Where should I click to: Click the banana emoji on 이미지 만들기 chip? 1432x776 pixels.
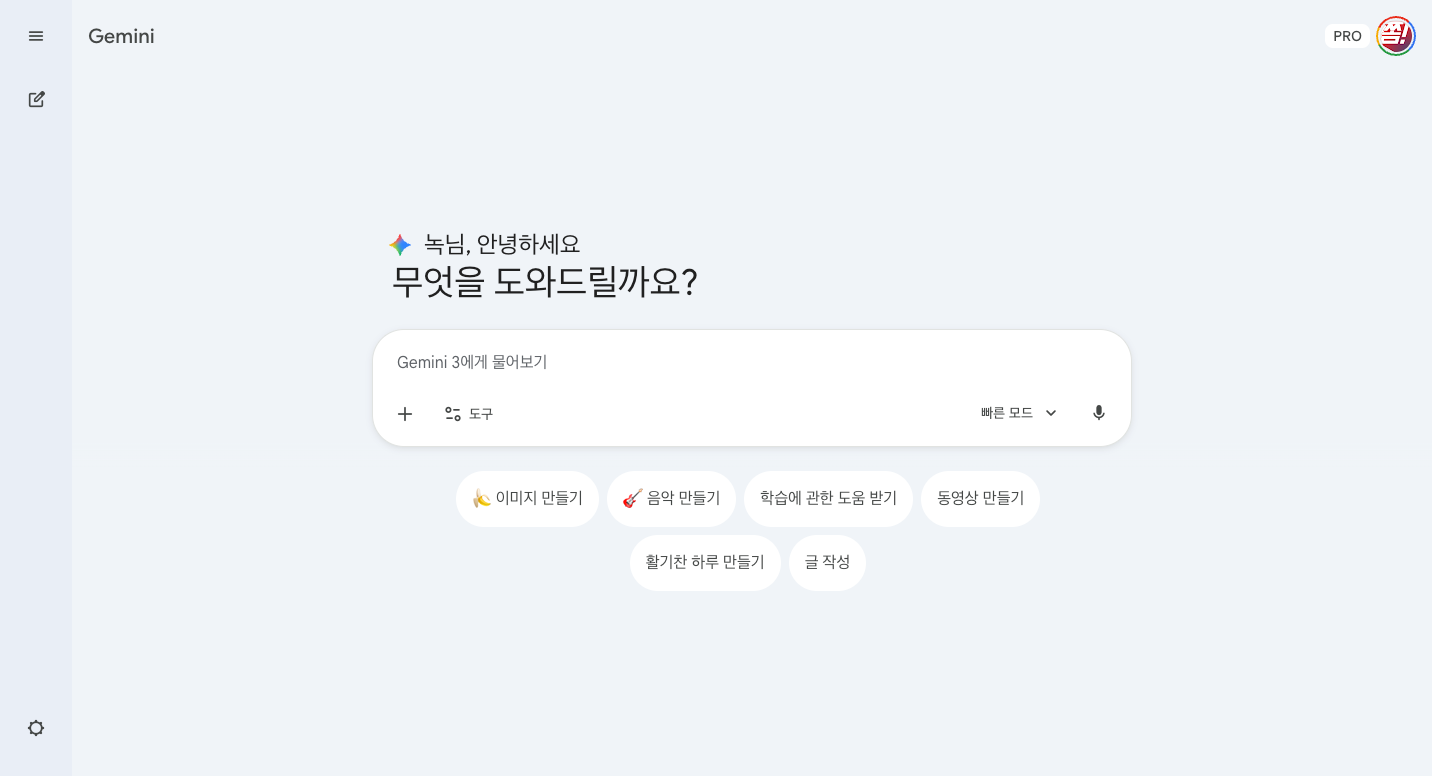482,498
